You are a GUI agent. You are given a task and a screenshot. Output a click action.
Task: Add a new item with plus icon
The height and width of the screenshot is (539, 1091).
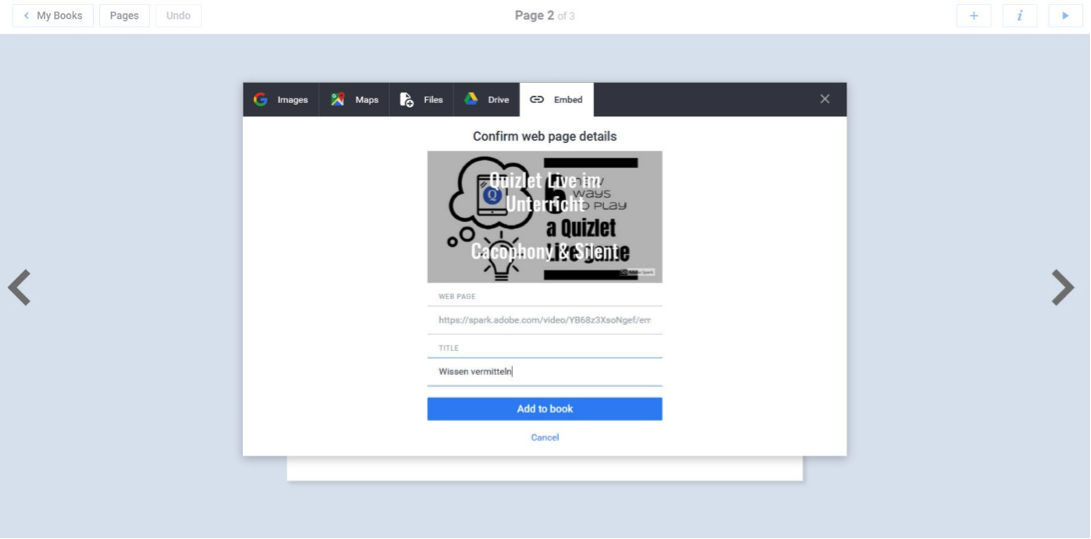(973, 15)
